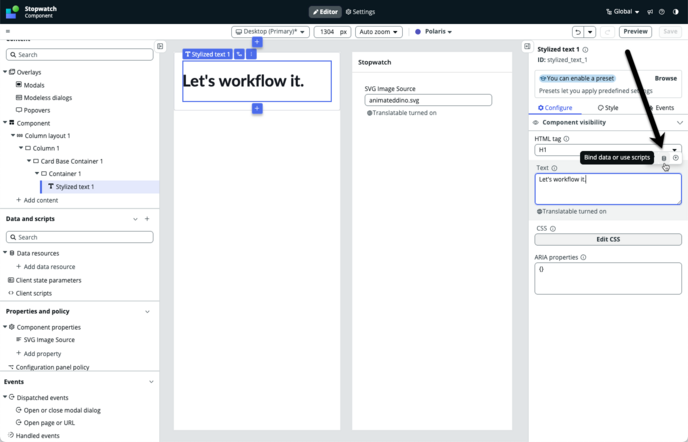Click the Preview button

click(635, 32)
